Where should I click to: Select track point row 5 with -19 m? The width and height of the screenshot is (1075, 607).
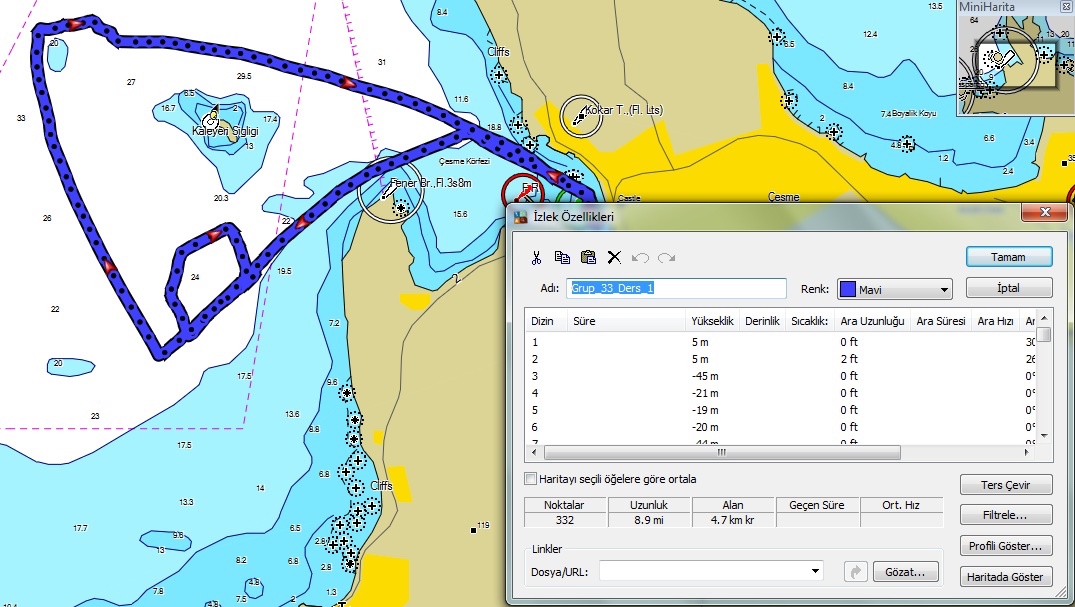click(x=780, y=410)
